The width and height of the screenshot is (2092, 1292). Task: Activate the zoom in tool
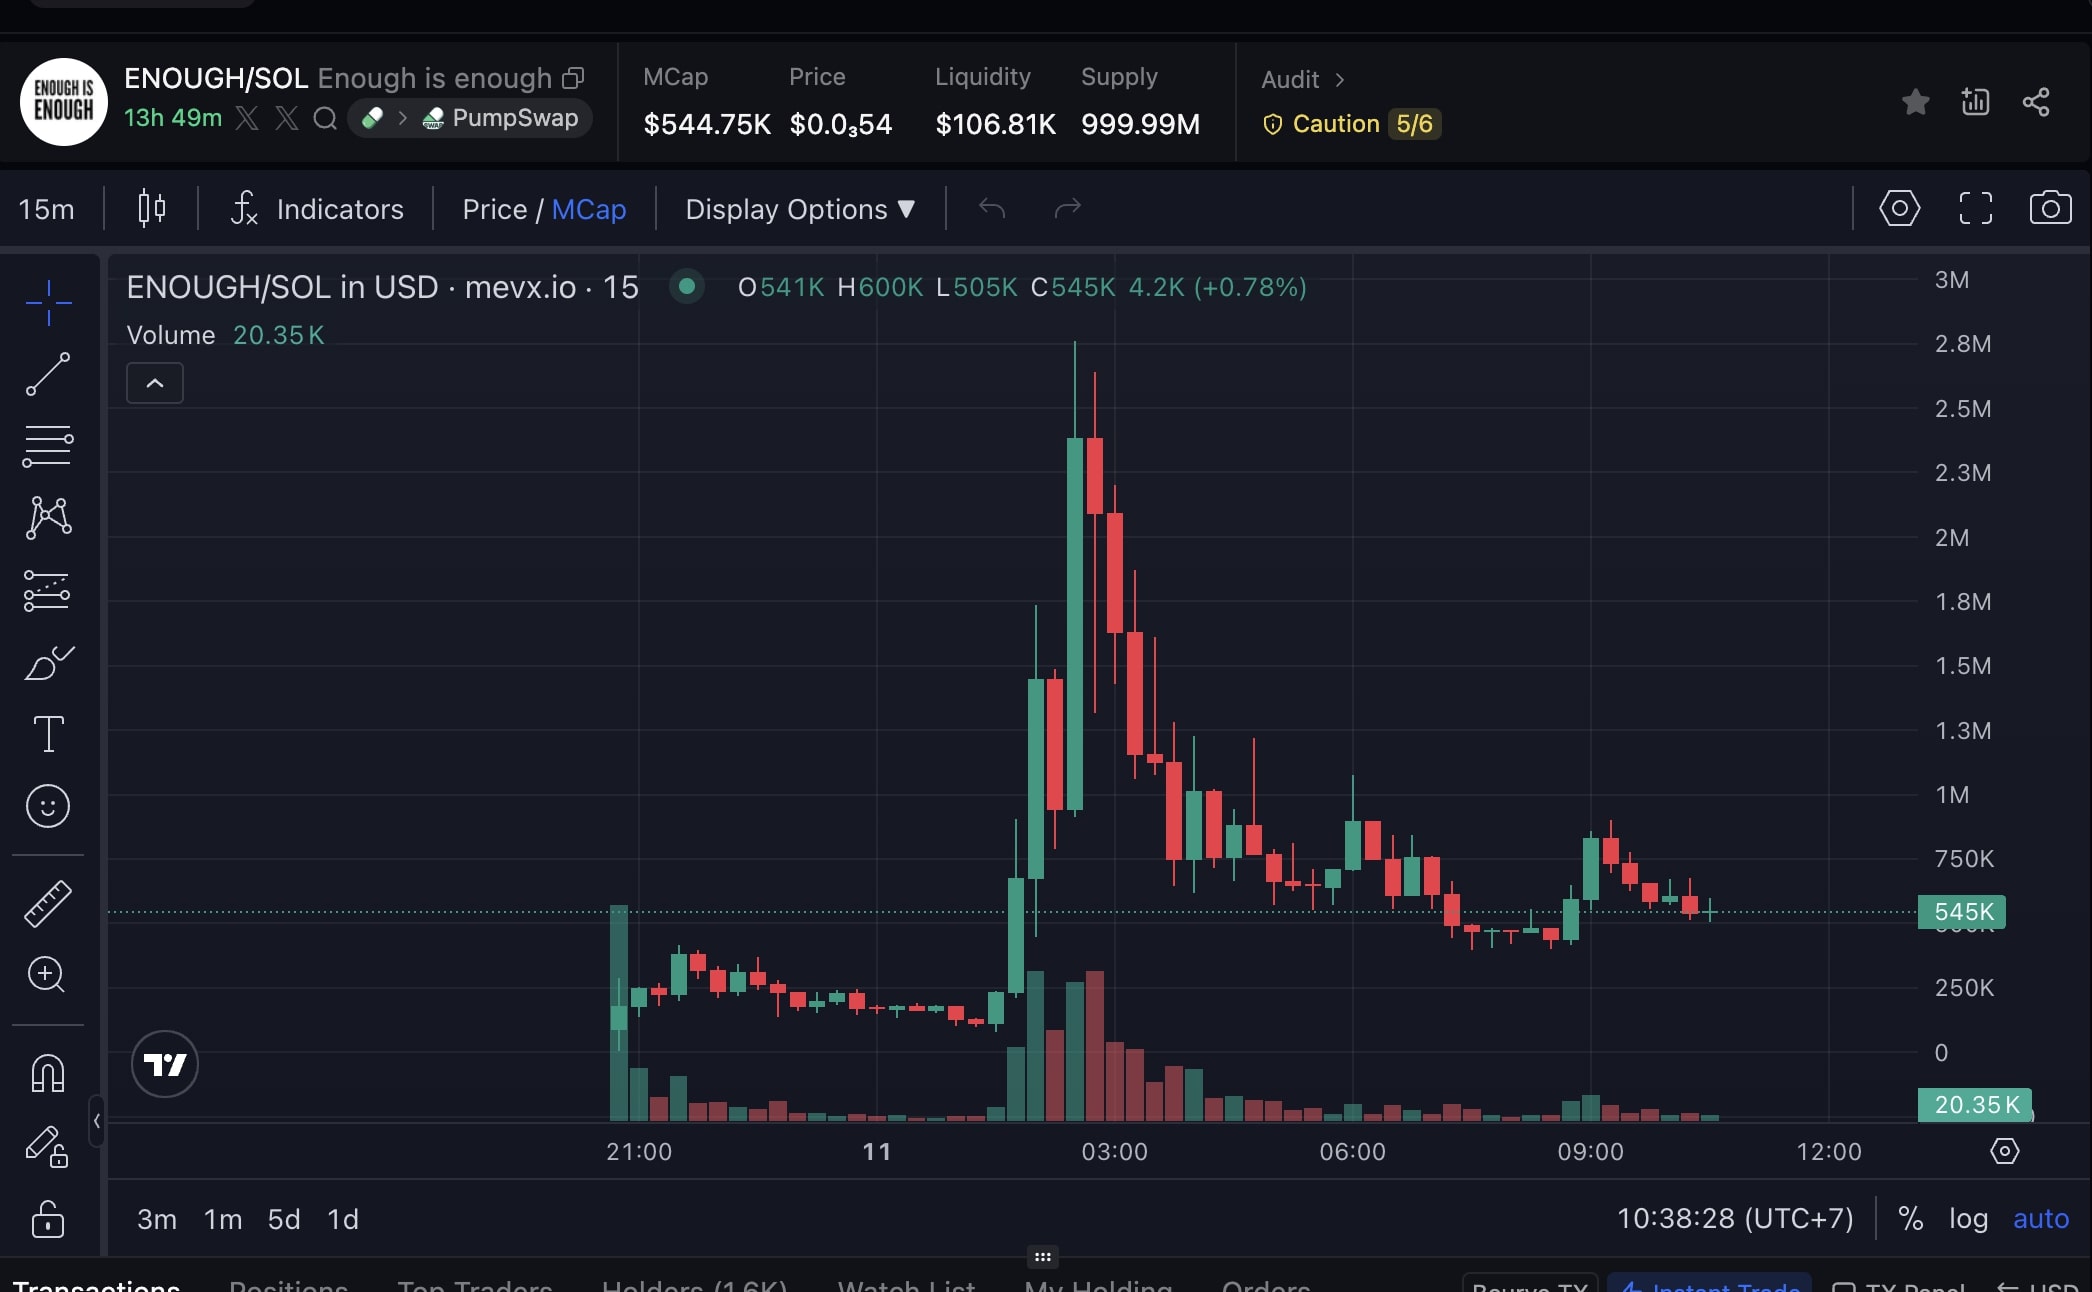[x=48, y=974]
